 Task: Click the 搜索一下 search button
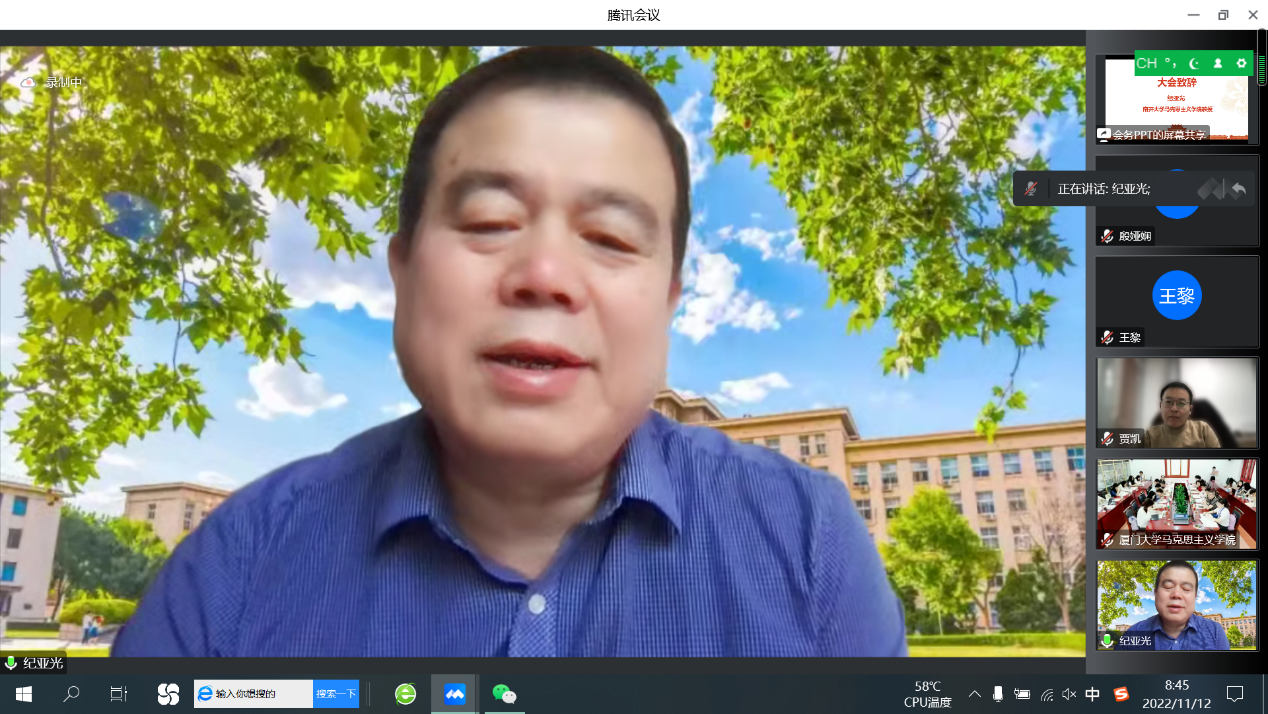336,694
